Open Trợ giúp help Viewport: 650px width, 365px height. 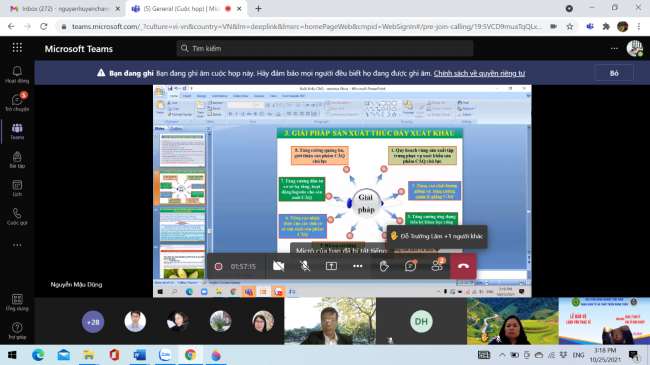click(17, 331)
